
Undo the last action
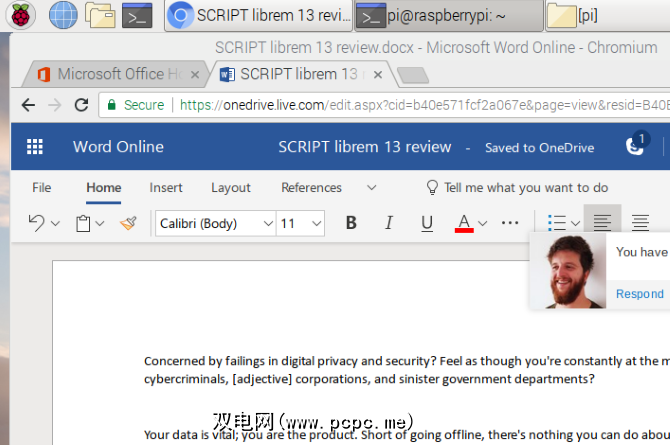point(37,223)
